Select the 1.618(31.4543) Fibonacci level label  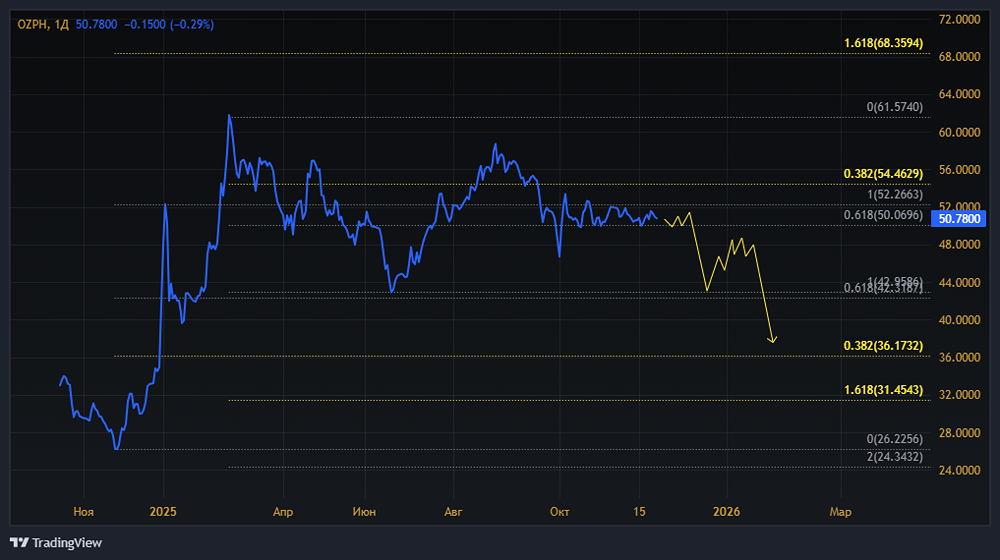pyautogui.click(x=883, y=390)
